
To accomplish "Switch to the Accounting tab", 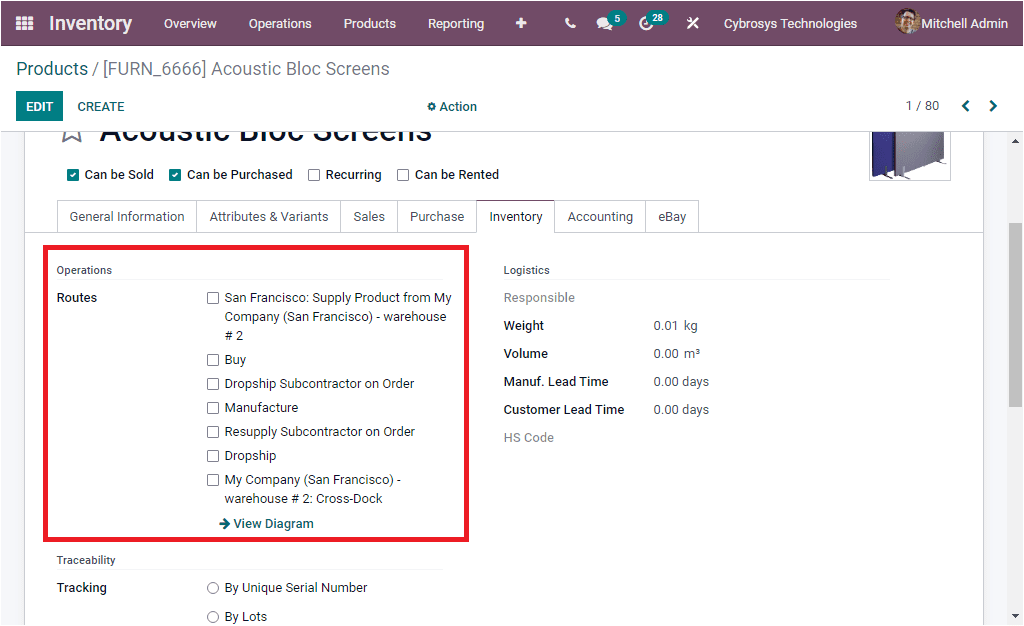I will click(600, 216).
